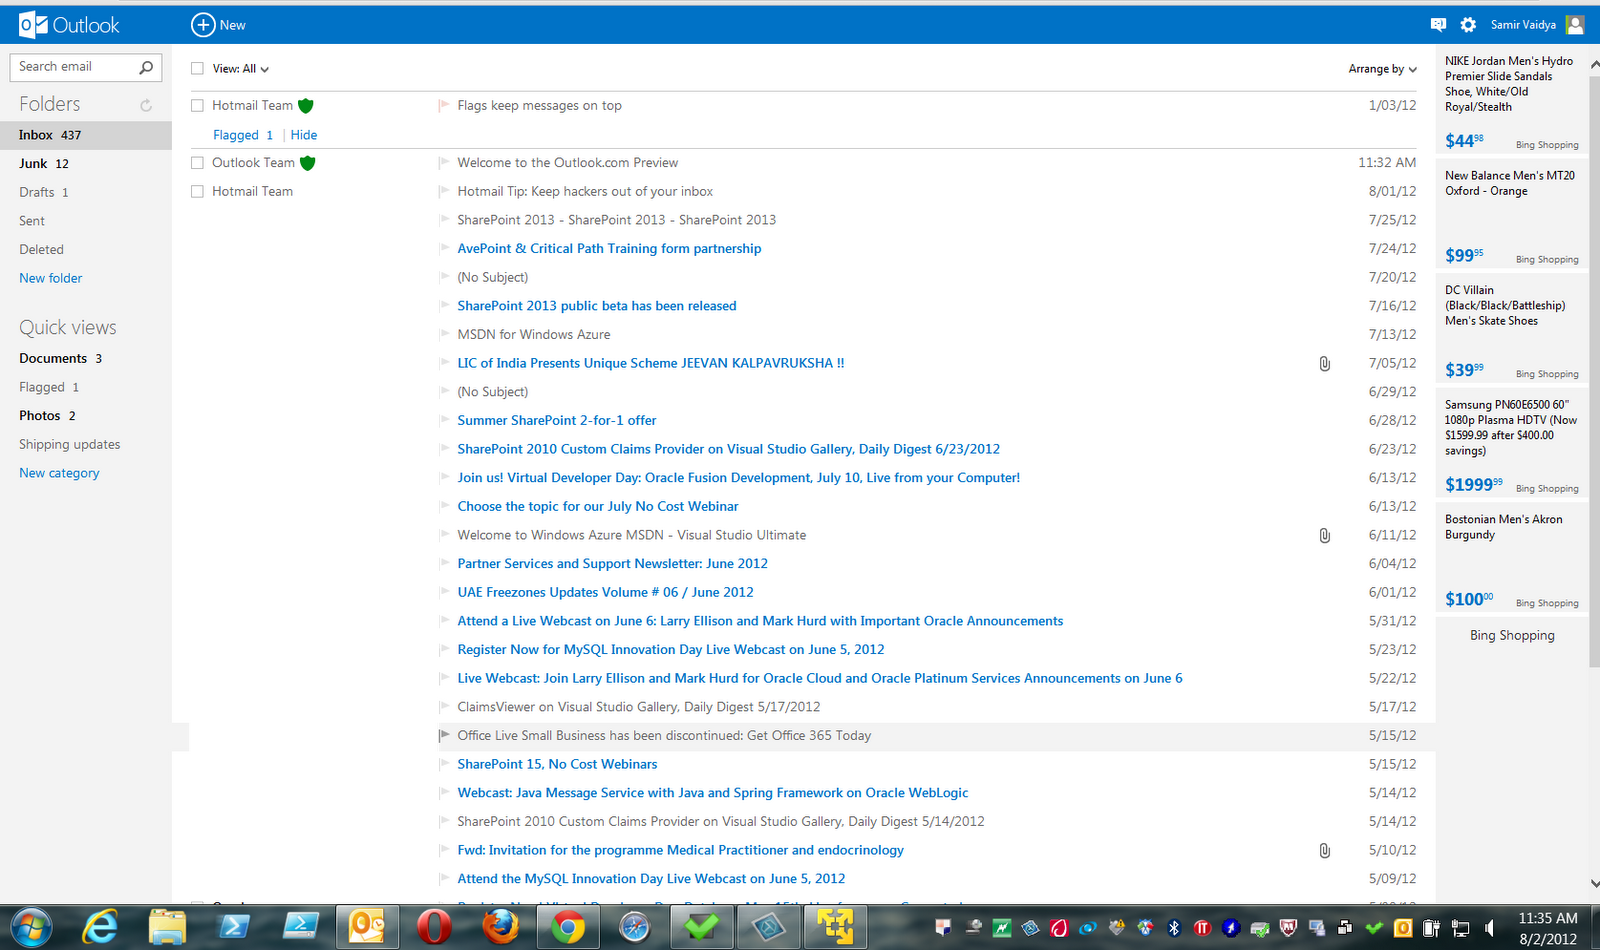1600x950 pixels.
Task: Open the paperclip attachment on the LIC email
Action: [1324, 363]
